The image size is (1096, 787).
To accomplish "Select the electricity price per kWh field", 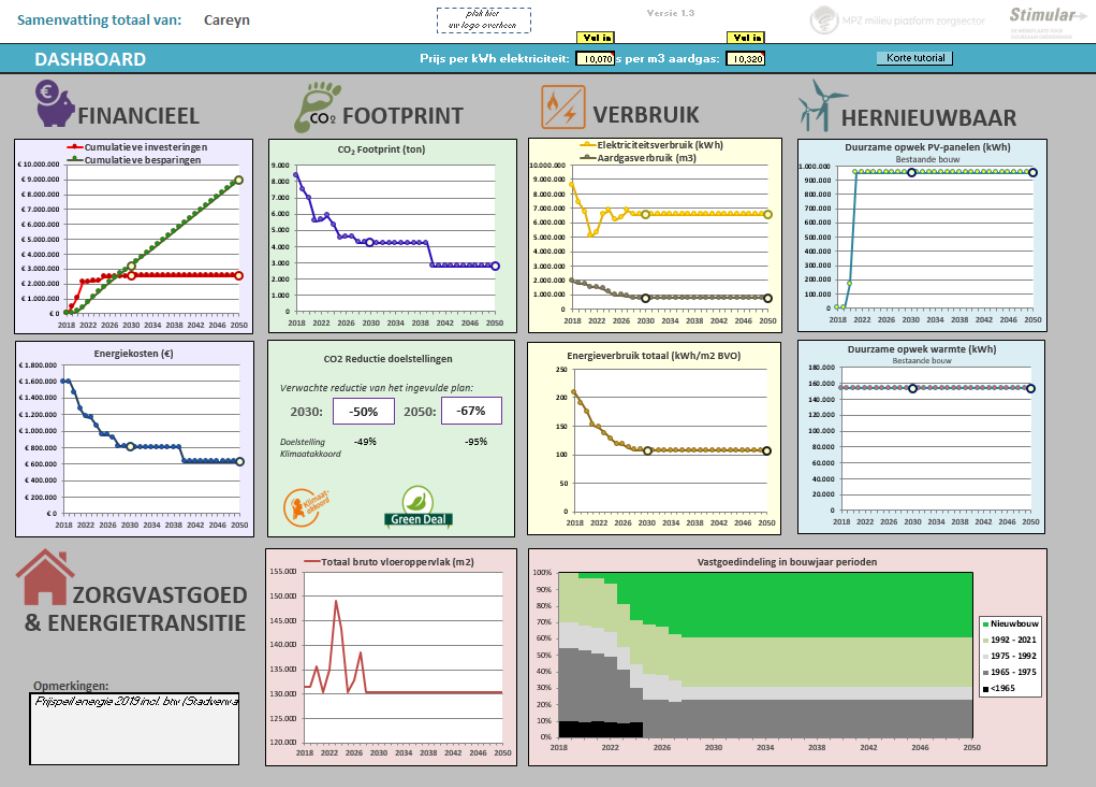I will (x=596, y=59).
